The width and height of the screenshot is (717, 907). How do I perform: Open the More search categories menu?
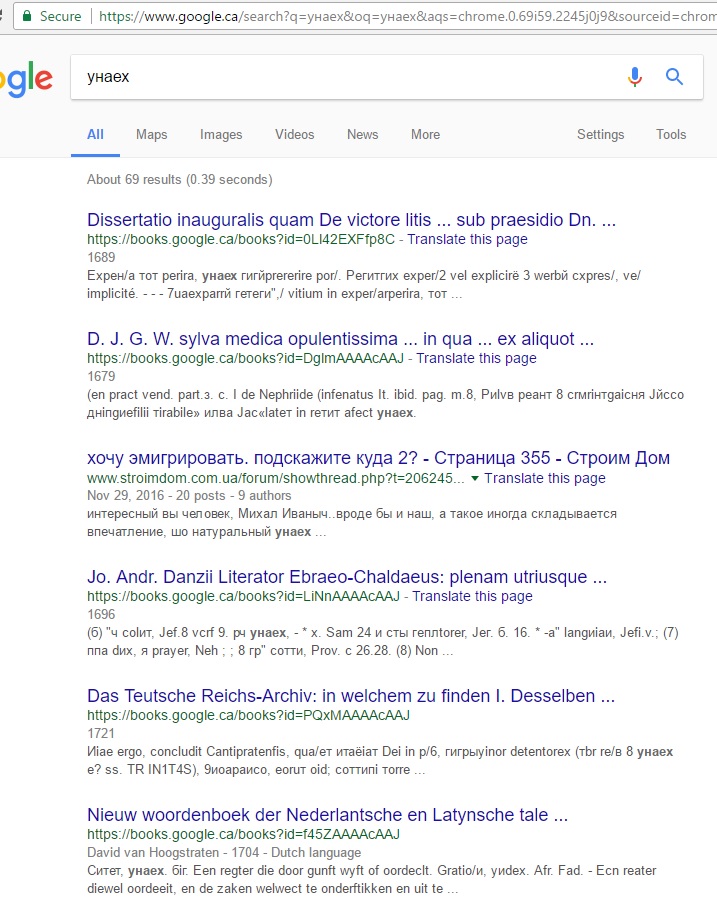pos(426,134)
